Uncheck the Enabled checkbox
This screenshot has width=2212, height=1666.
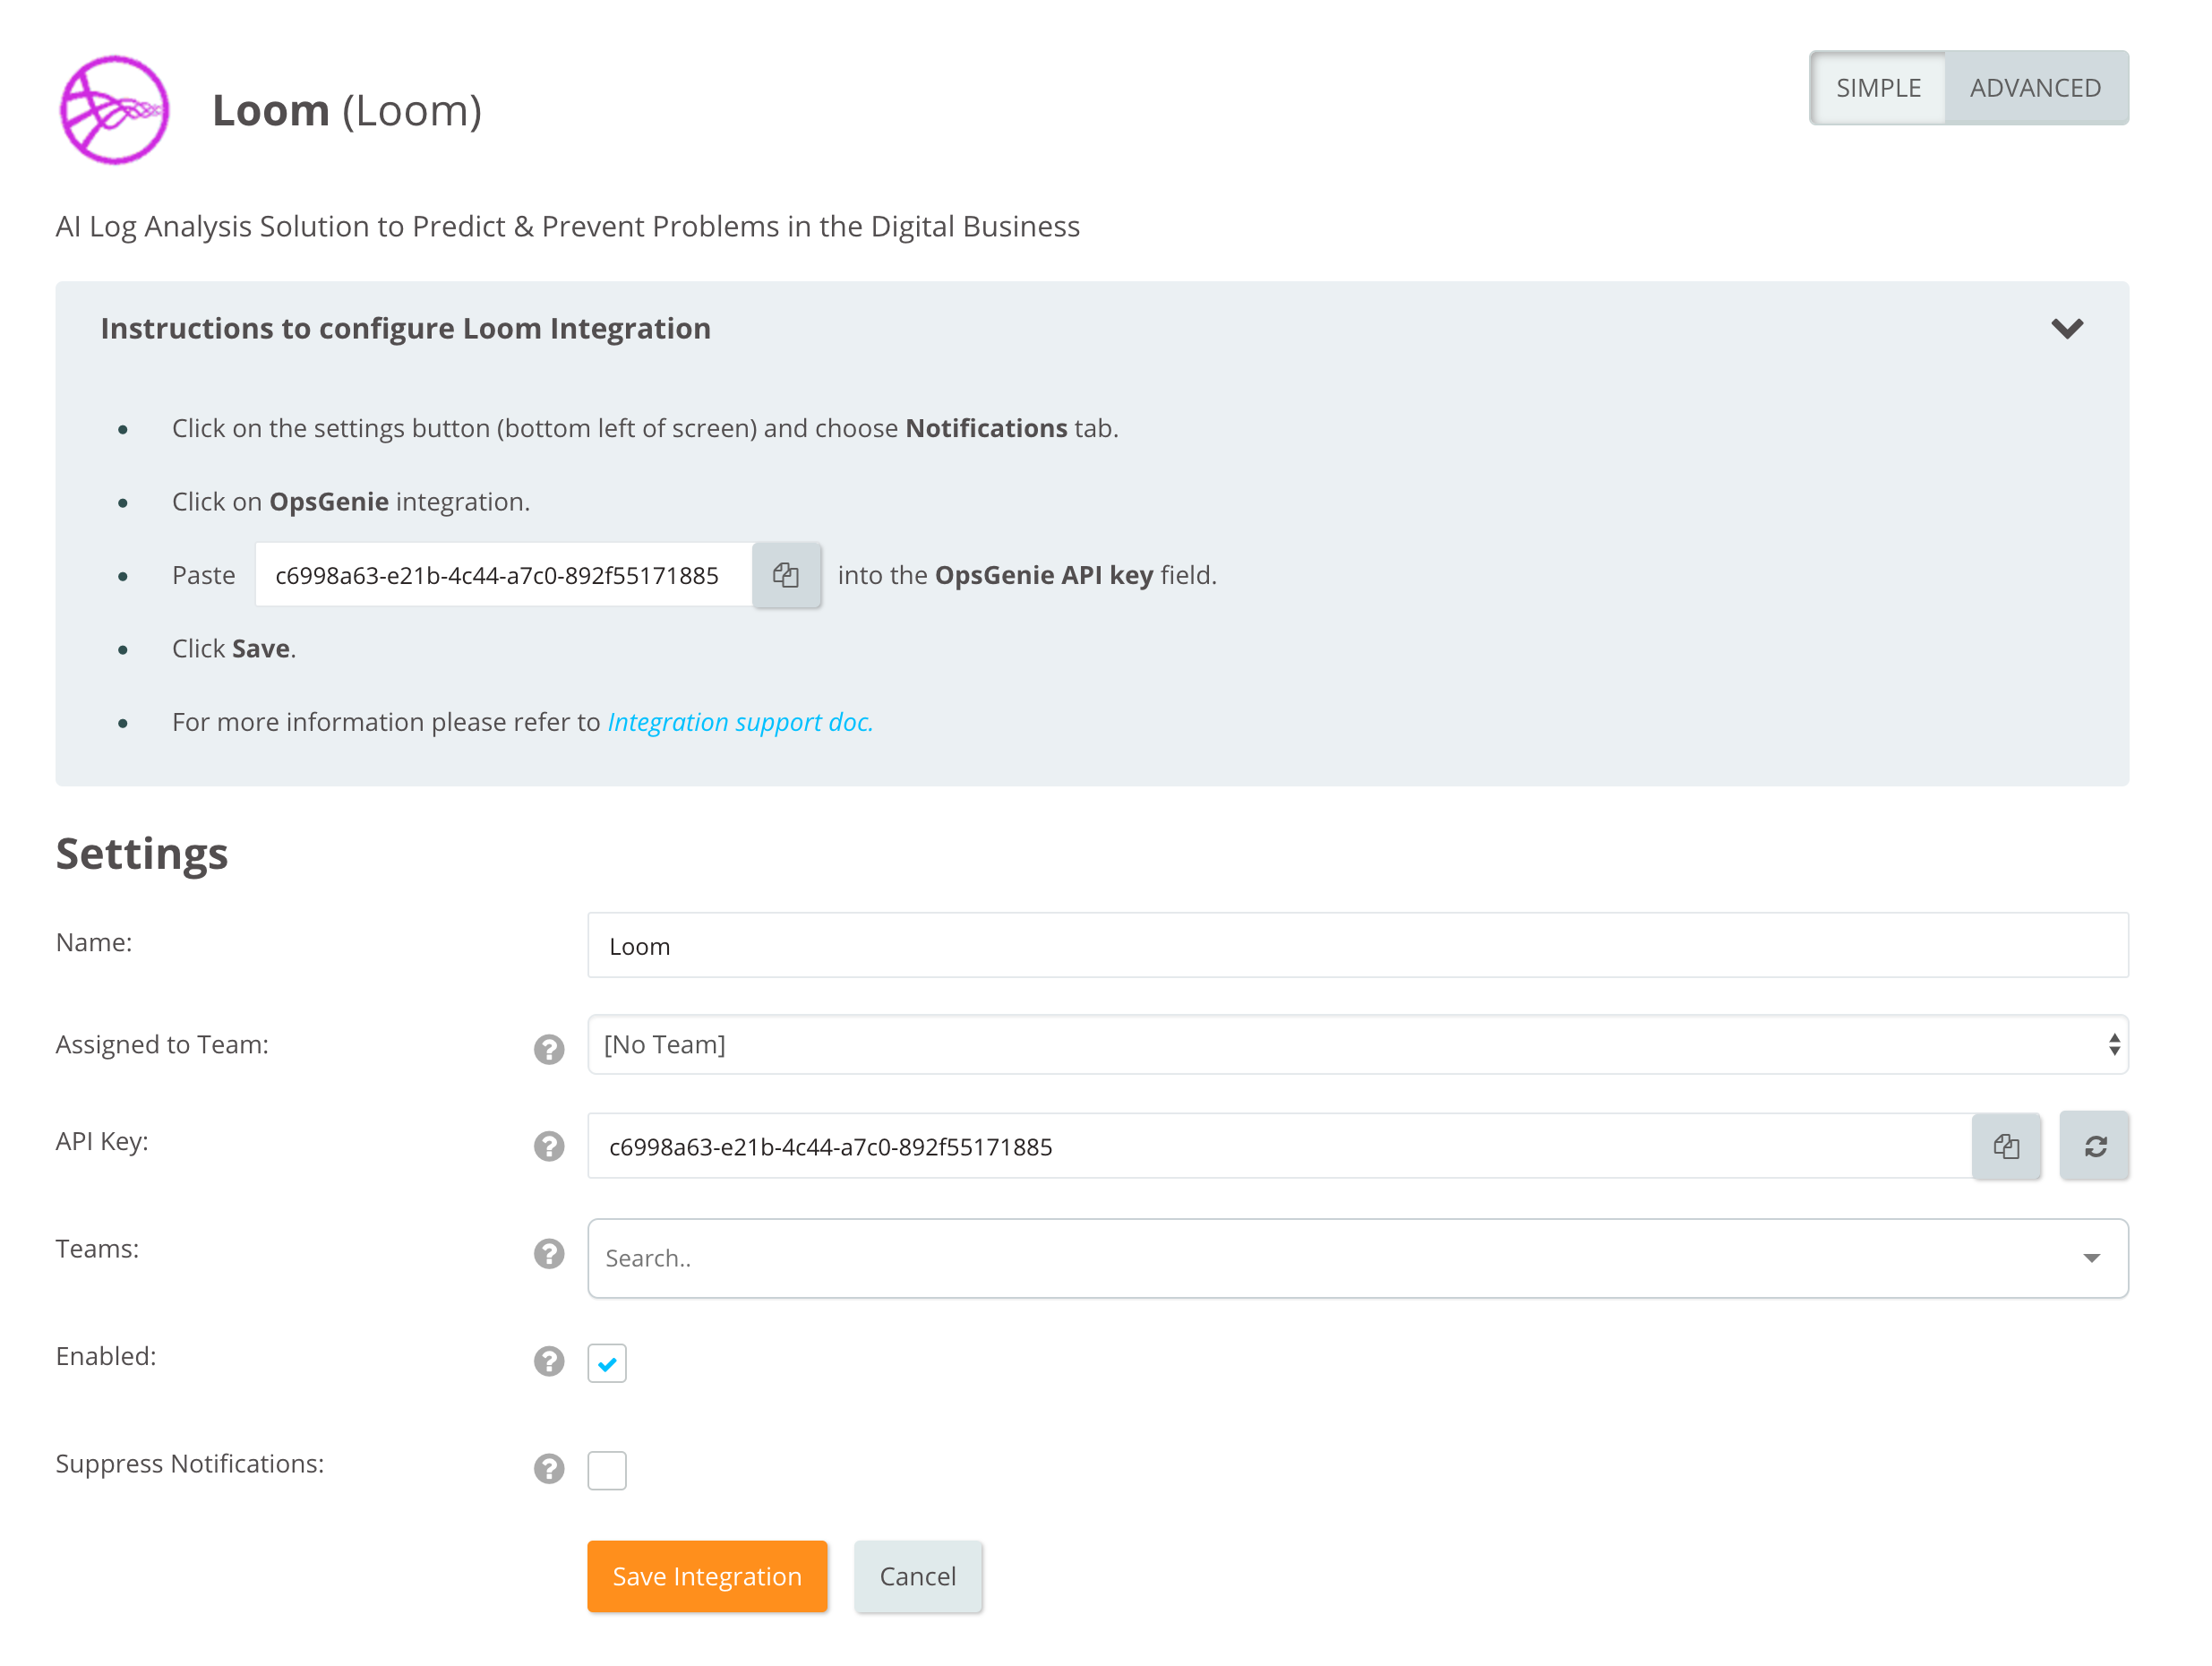(607, 1363)
